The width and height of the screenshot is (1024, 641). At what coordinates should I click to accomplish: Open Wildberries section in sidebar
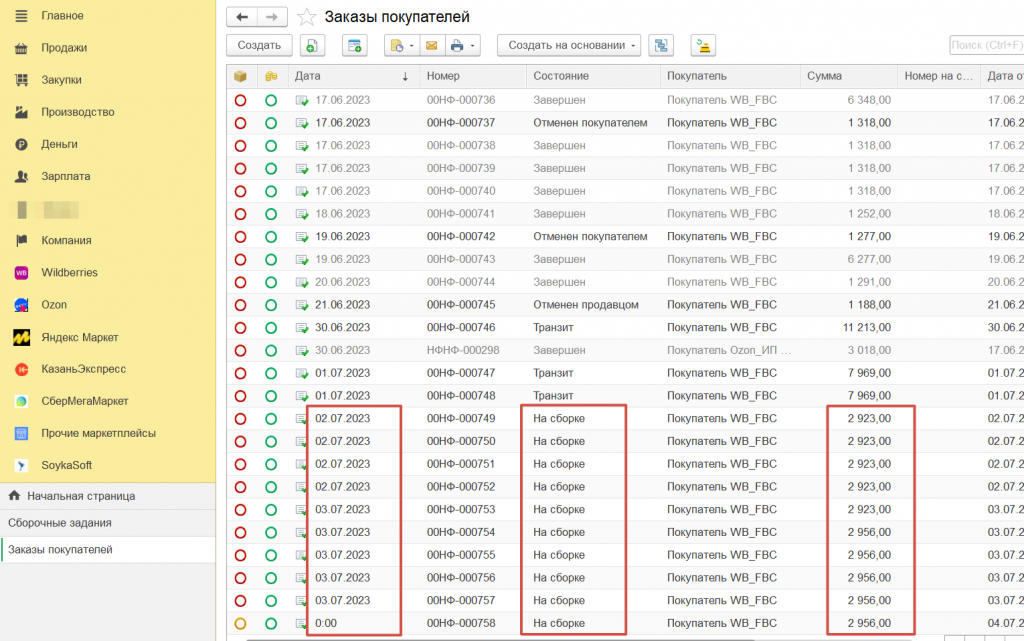(x=69, y=272)
